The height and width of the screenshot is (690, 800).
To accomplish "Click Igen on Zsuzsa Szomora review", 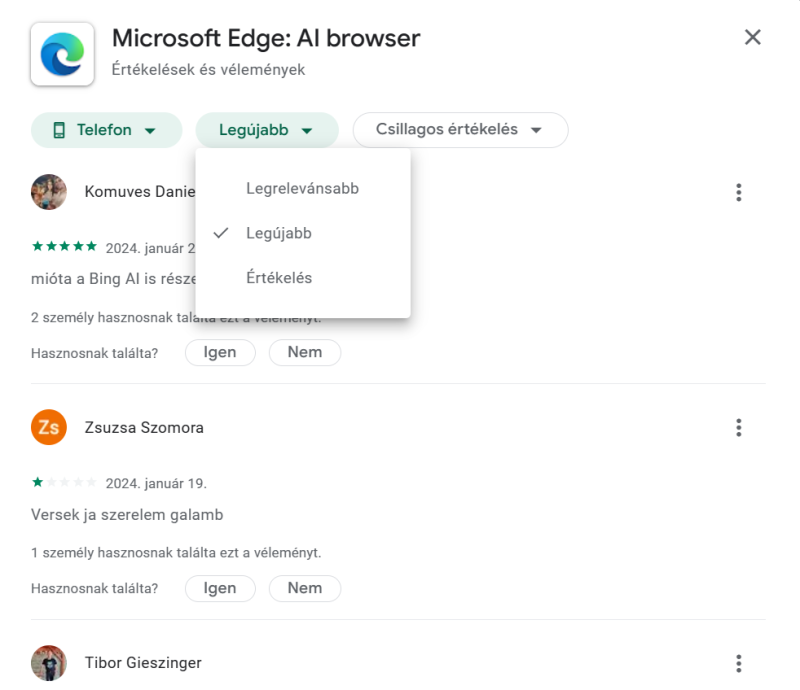I will (x=220, y=588).
